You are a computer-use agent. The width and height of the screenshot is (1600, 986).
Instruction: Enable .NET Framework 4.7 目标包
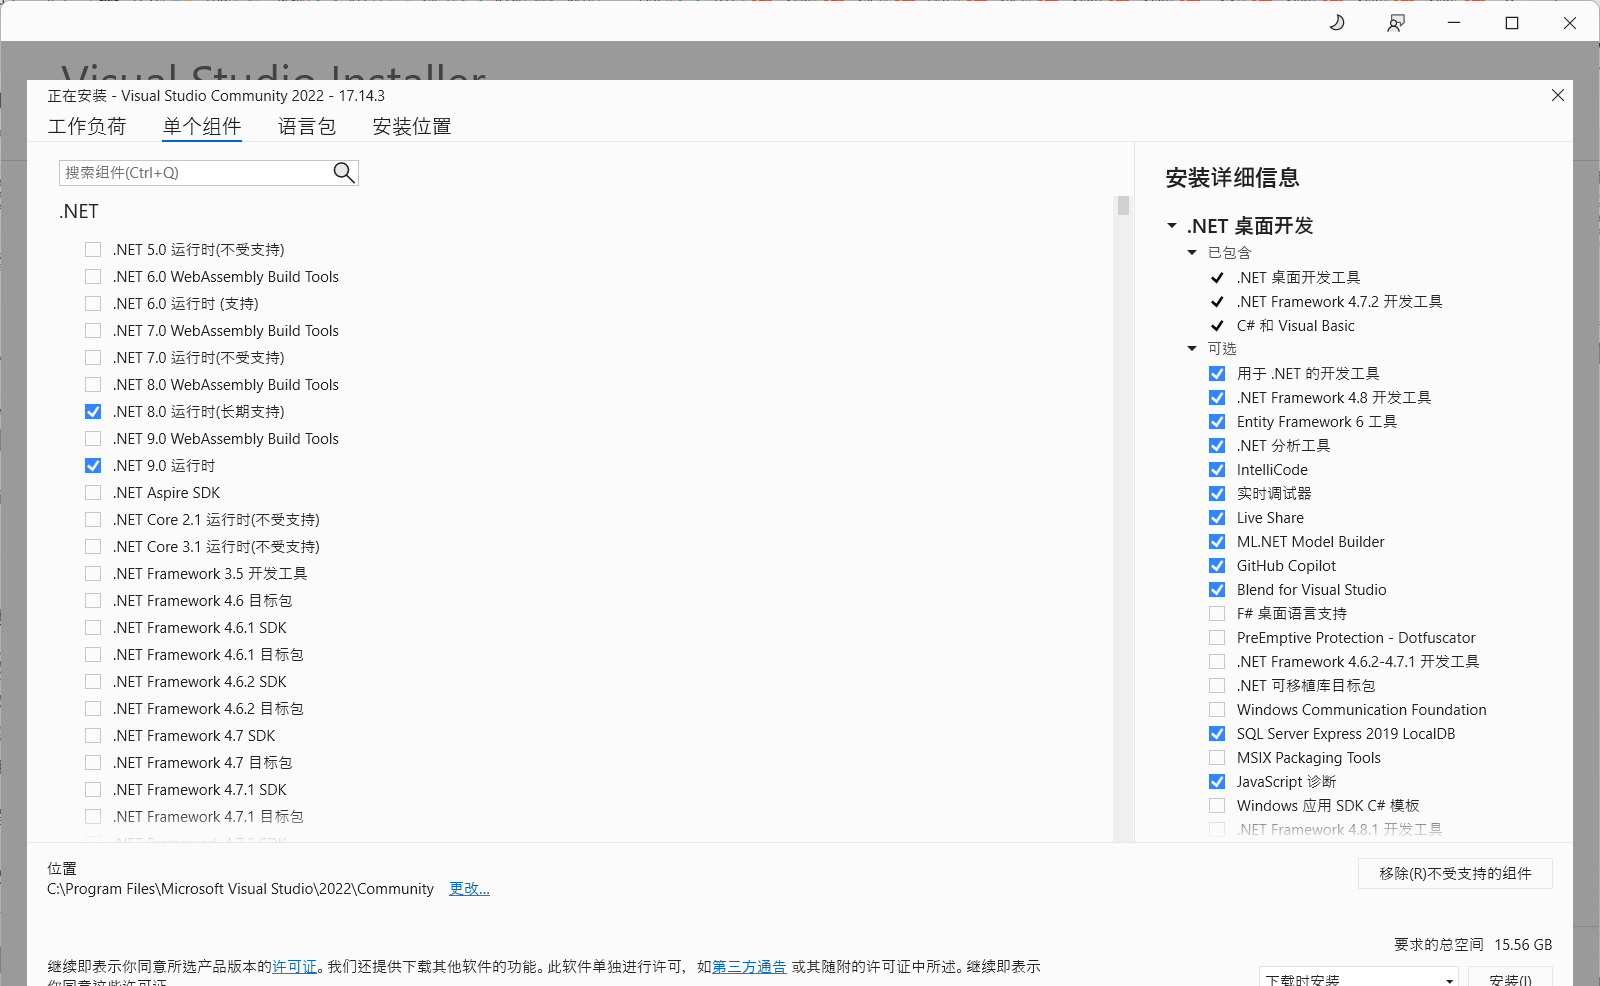tap(93, 763)
